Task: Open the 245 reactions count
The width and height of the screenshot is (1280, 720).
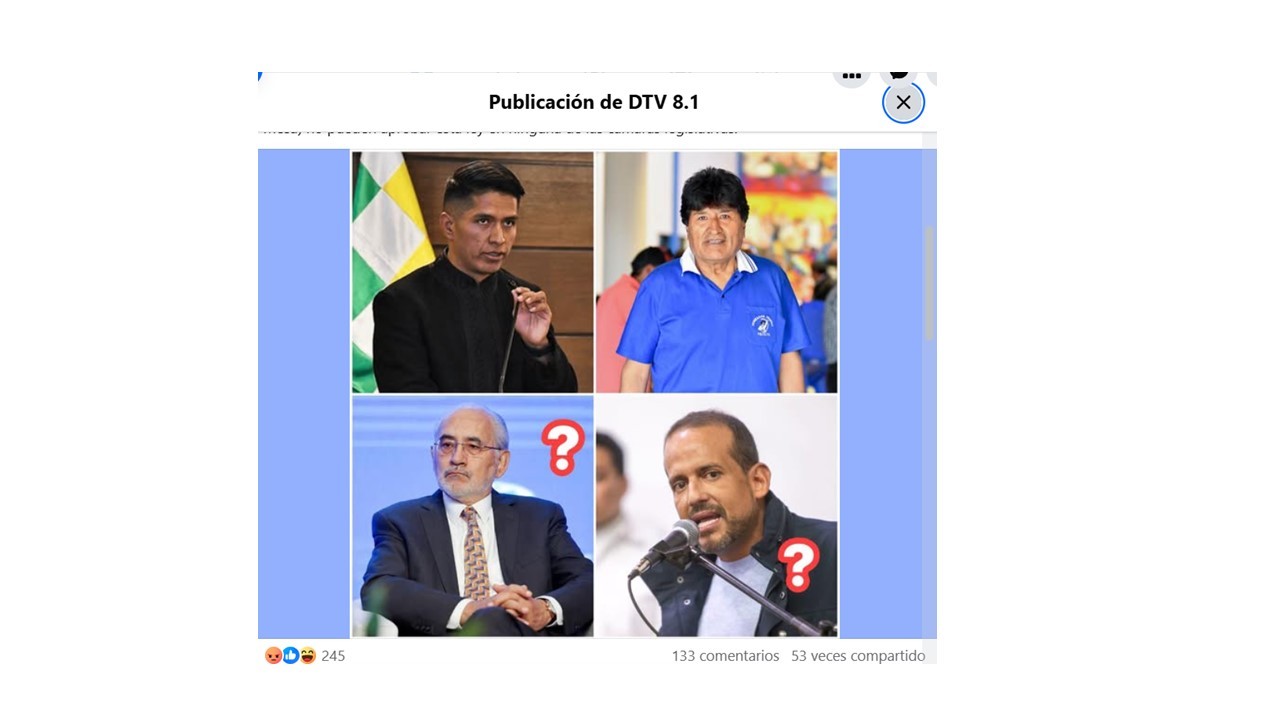Action: click(x=333, y=656)
